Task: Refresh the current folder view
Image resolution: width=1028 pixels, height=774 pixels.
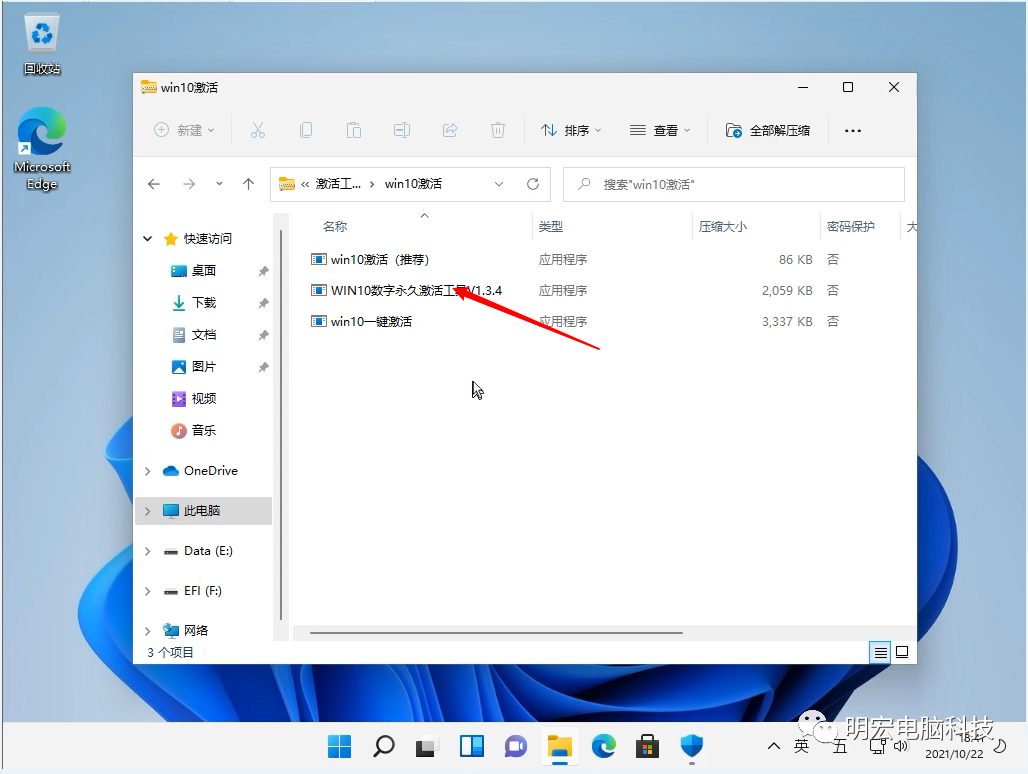Action: click(x=533, y=184)
